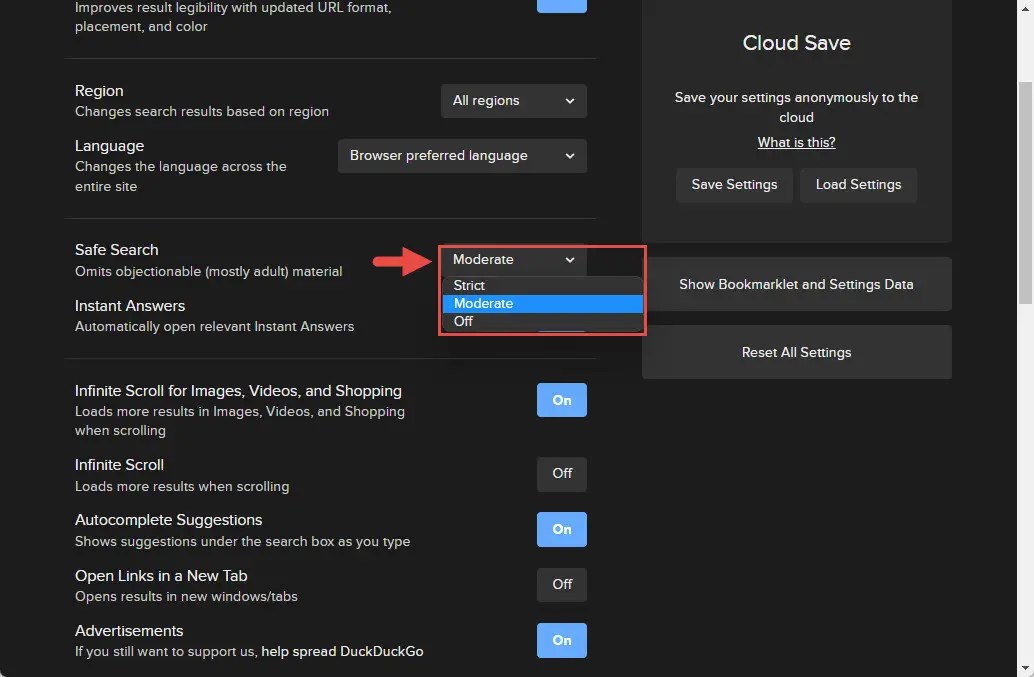Turn off Autocomplete Suggestions
Image resolution: width=1034 pixels, height=677 pixels.
point(561,529)
